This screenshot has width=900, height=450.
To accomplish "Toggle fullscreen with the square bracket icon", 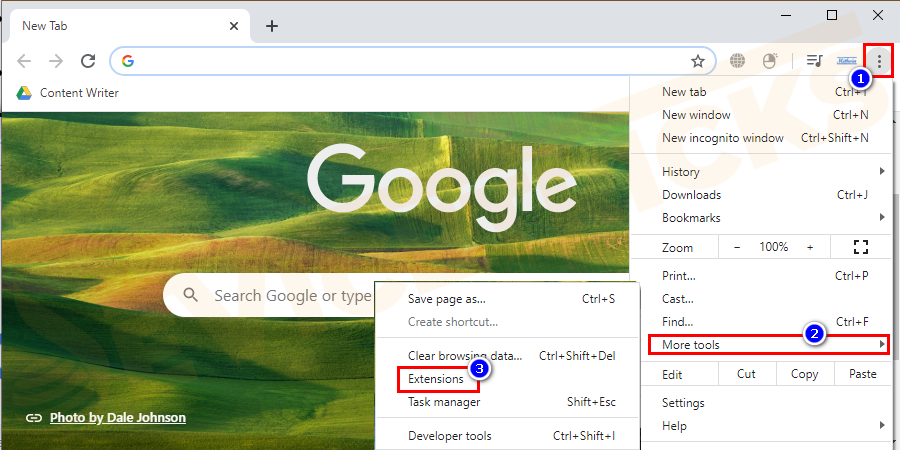I will pyautogui.click(x=861, y=247).
